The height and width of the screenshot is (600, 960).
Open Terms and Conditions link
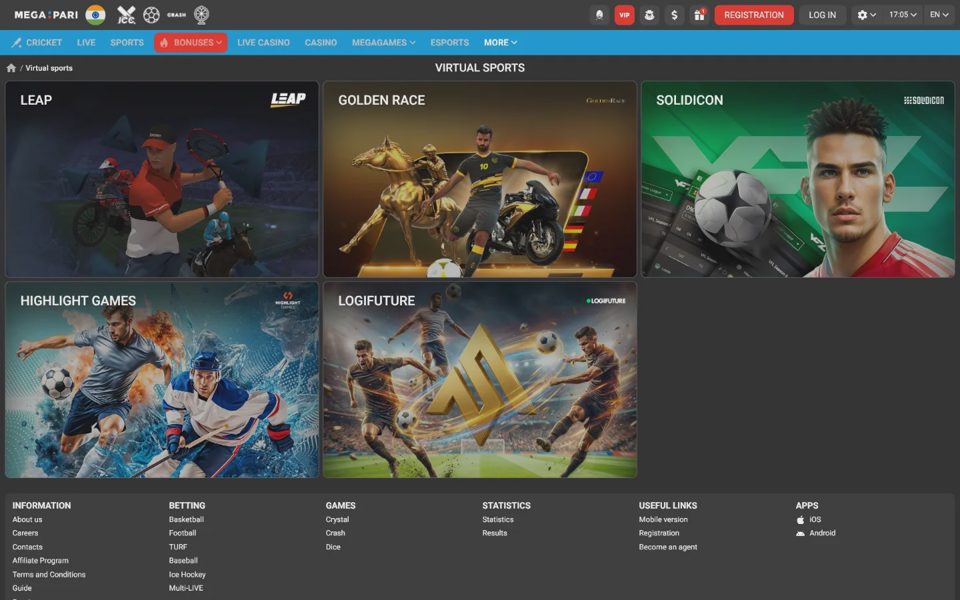tap(49, 574)
